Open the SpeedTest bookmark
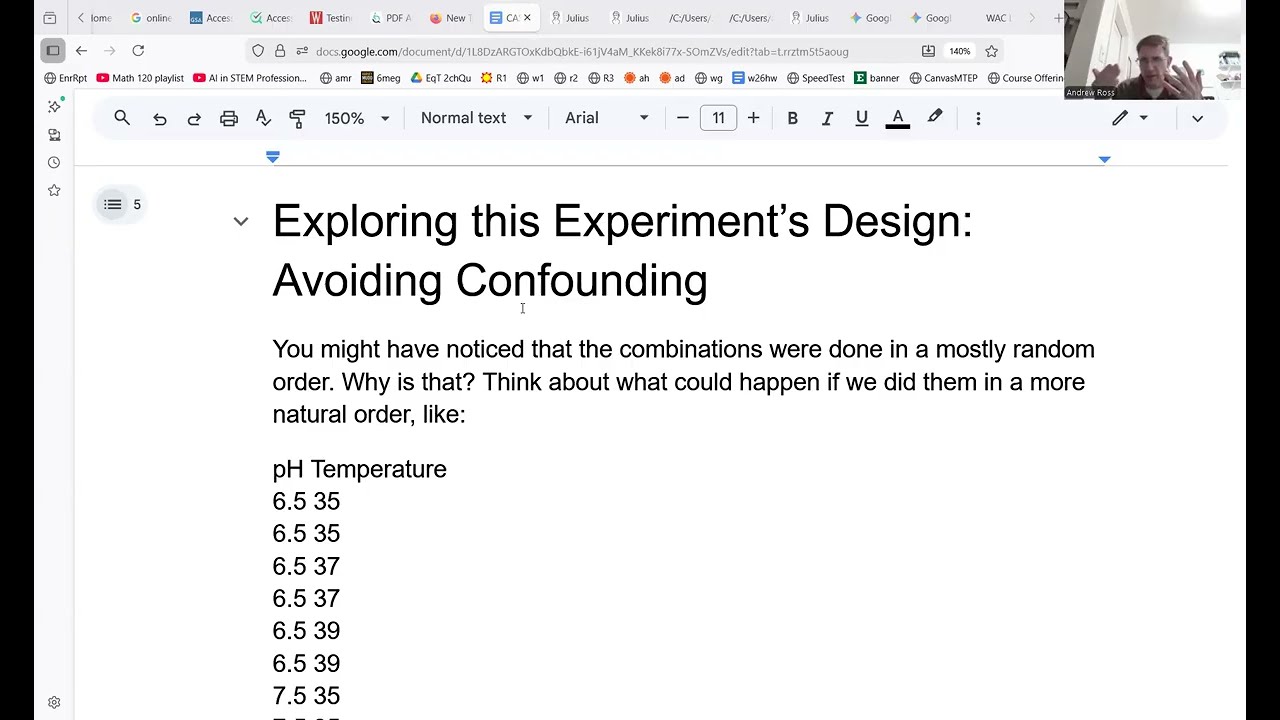 click(816, 78)
